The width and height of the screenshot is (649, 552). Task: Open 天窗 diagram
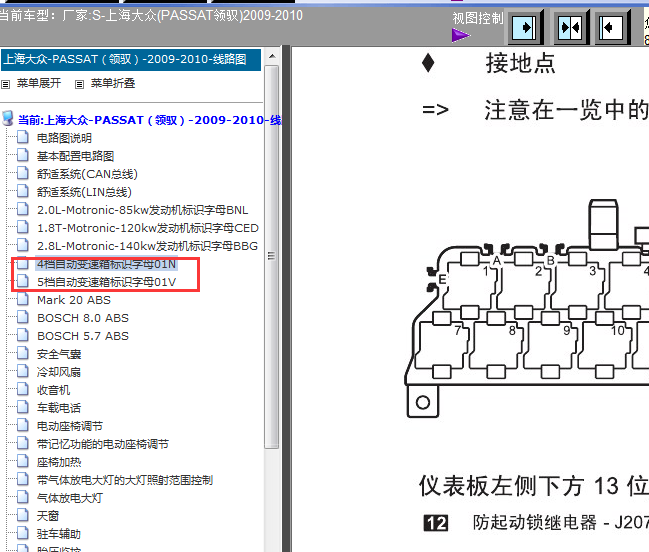click(x=48, y=516)
